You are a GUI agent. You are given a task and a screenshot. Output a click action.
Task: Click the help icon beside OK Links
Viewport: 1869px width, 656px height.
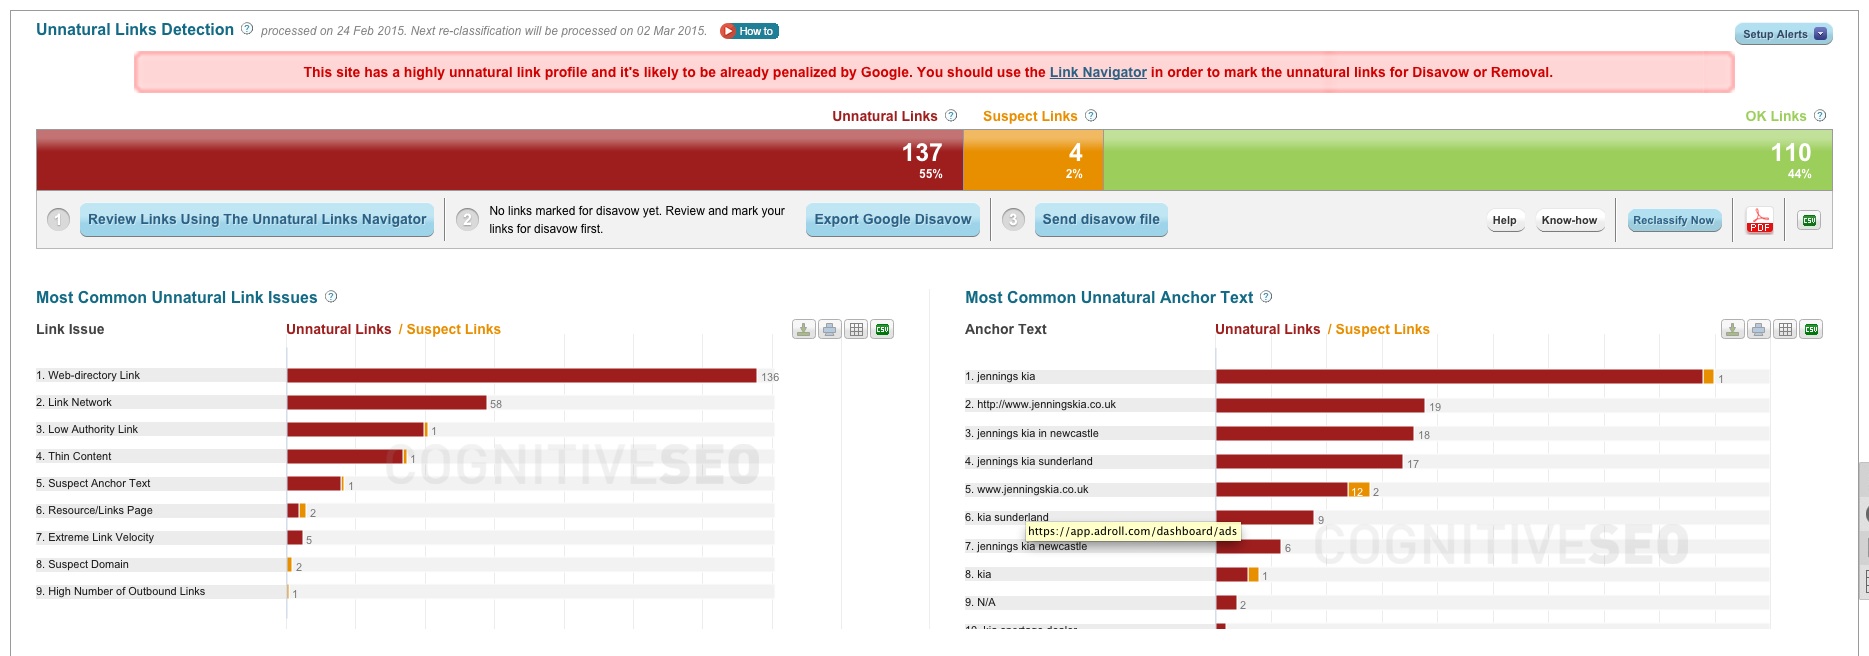point(1820,116)
